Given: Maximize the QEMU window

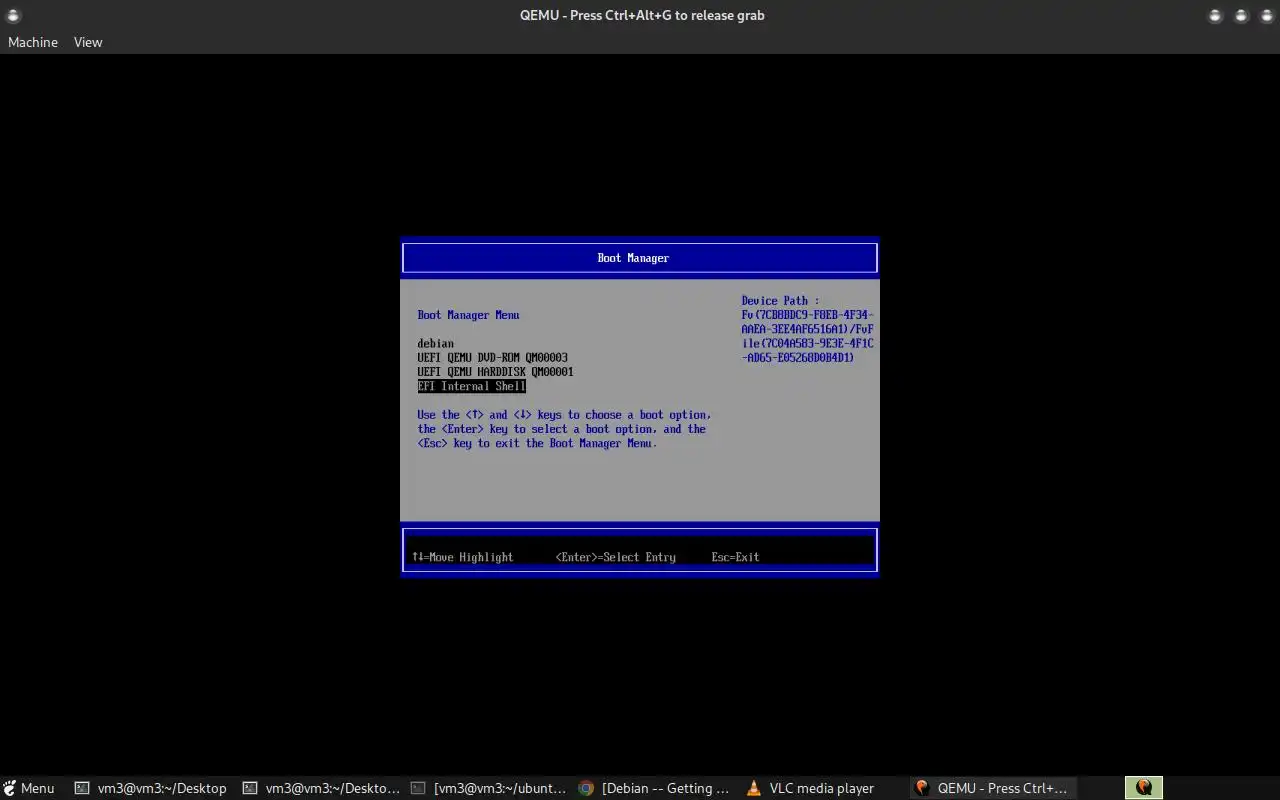Looking at the screenshot, I should [x=1241, y=15].
